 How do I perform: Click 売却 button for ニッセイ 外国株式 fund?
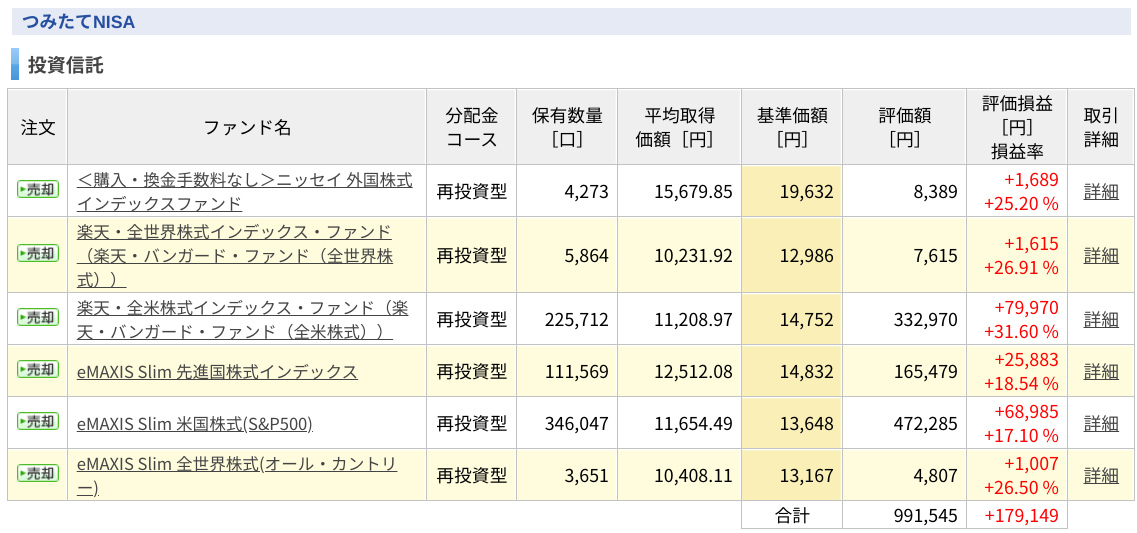click(38, 190)
